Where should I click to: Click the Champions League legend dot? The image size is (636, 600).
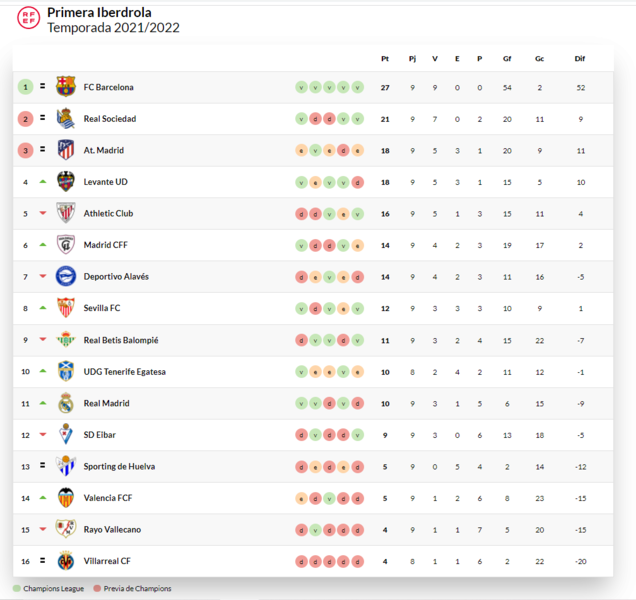point(17,588)
